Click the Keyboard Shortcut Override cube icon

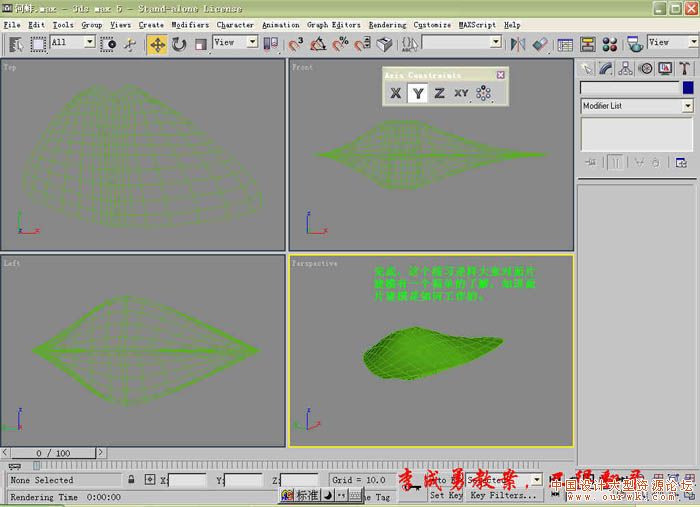tap(384, 45)
